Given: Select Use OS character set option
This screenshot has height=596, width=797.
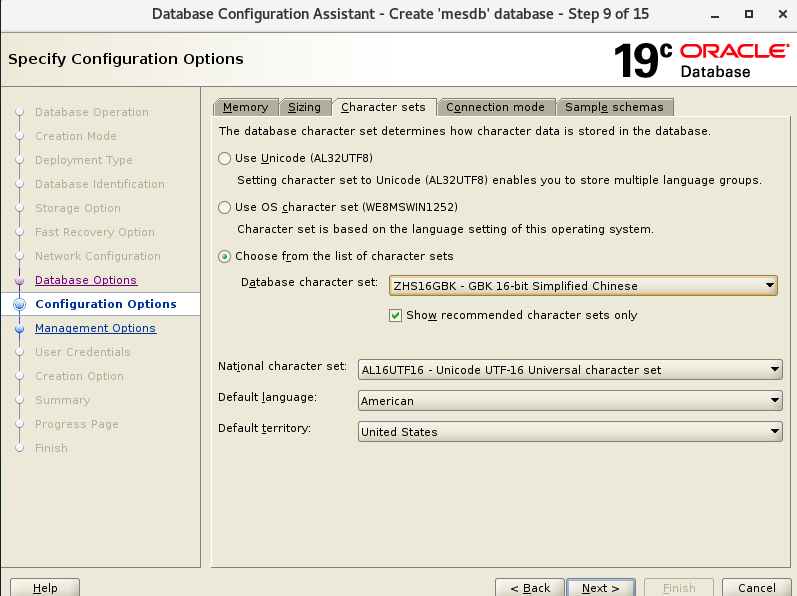Looking at the screenshot, I should coord(225,207).
